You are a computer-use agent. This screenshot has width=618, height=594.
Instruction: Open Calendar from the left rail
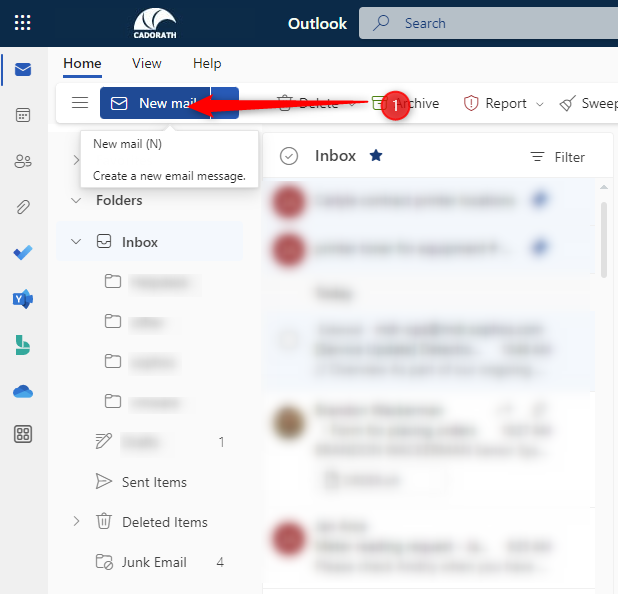click(23, 115)
